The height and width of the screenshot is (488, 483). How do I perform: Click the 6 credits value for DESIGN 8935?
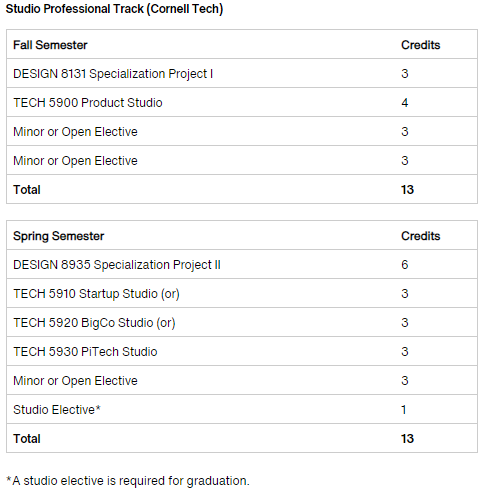point(405,265)
